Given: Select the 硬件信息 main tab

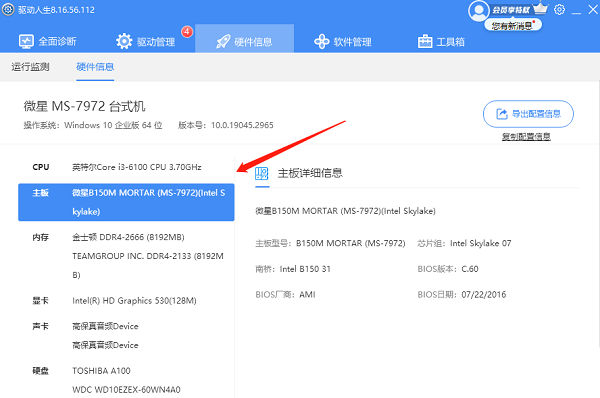Looking at the screenshot, I should 244,38.
